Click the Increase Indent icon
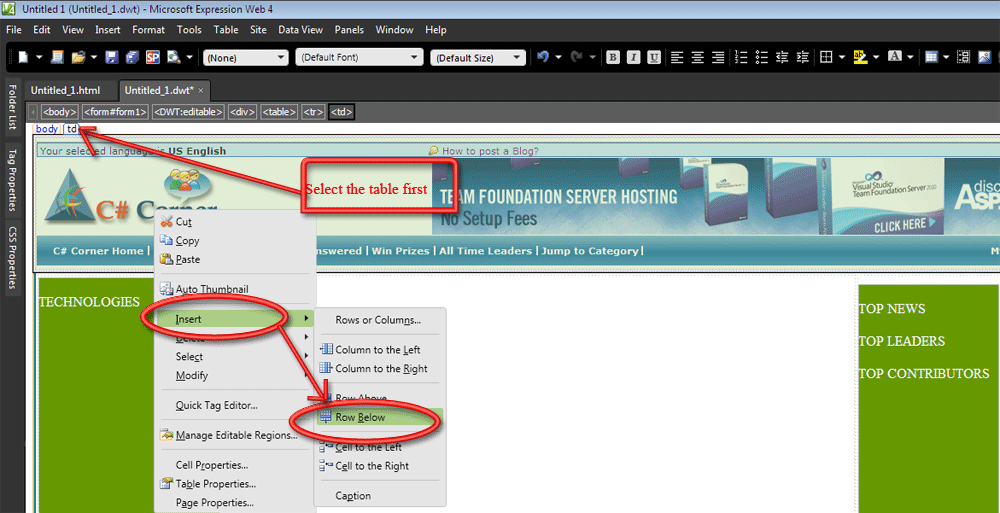 tap(803, 57)
